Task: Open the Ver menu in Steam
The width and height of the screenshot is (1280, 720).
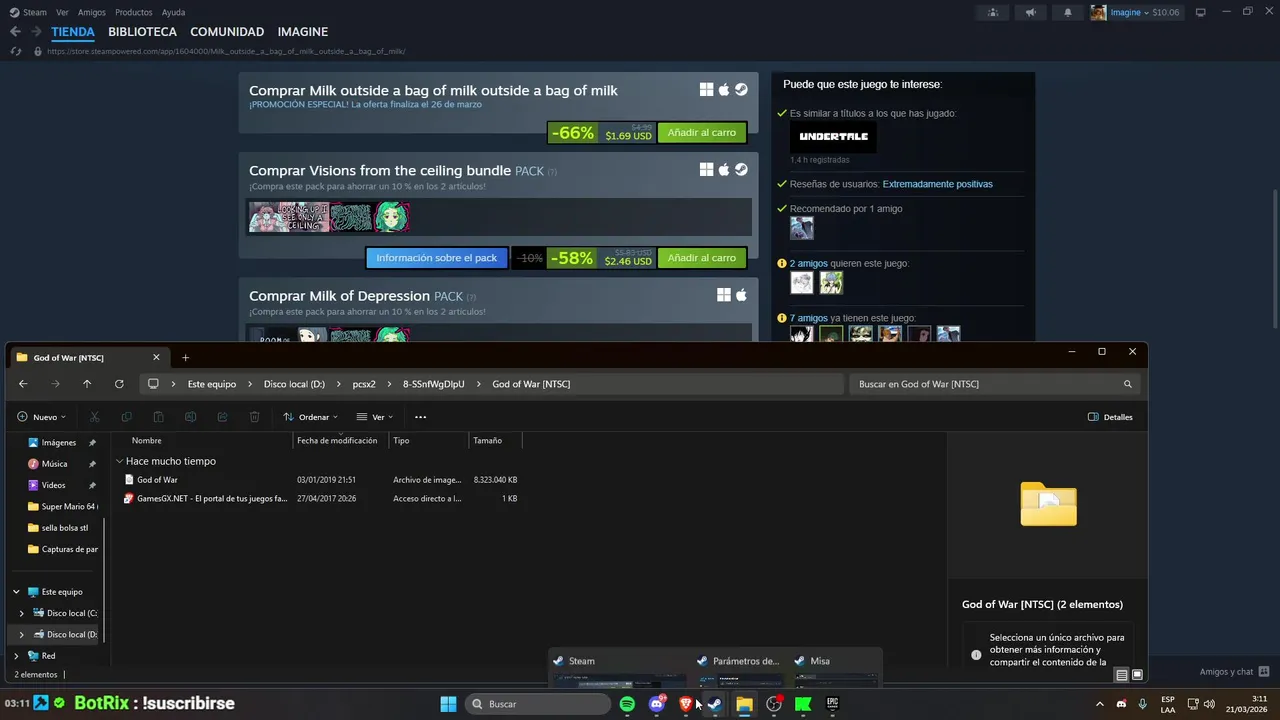Action: pos(62,12)
